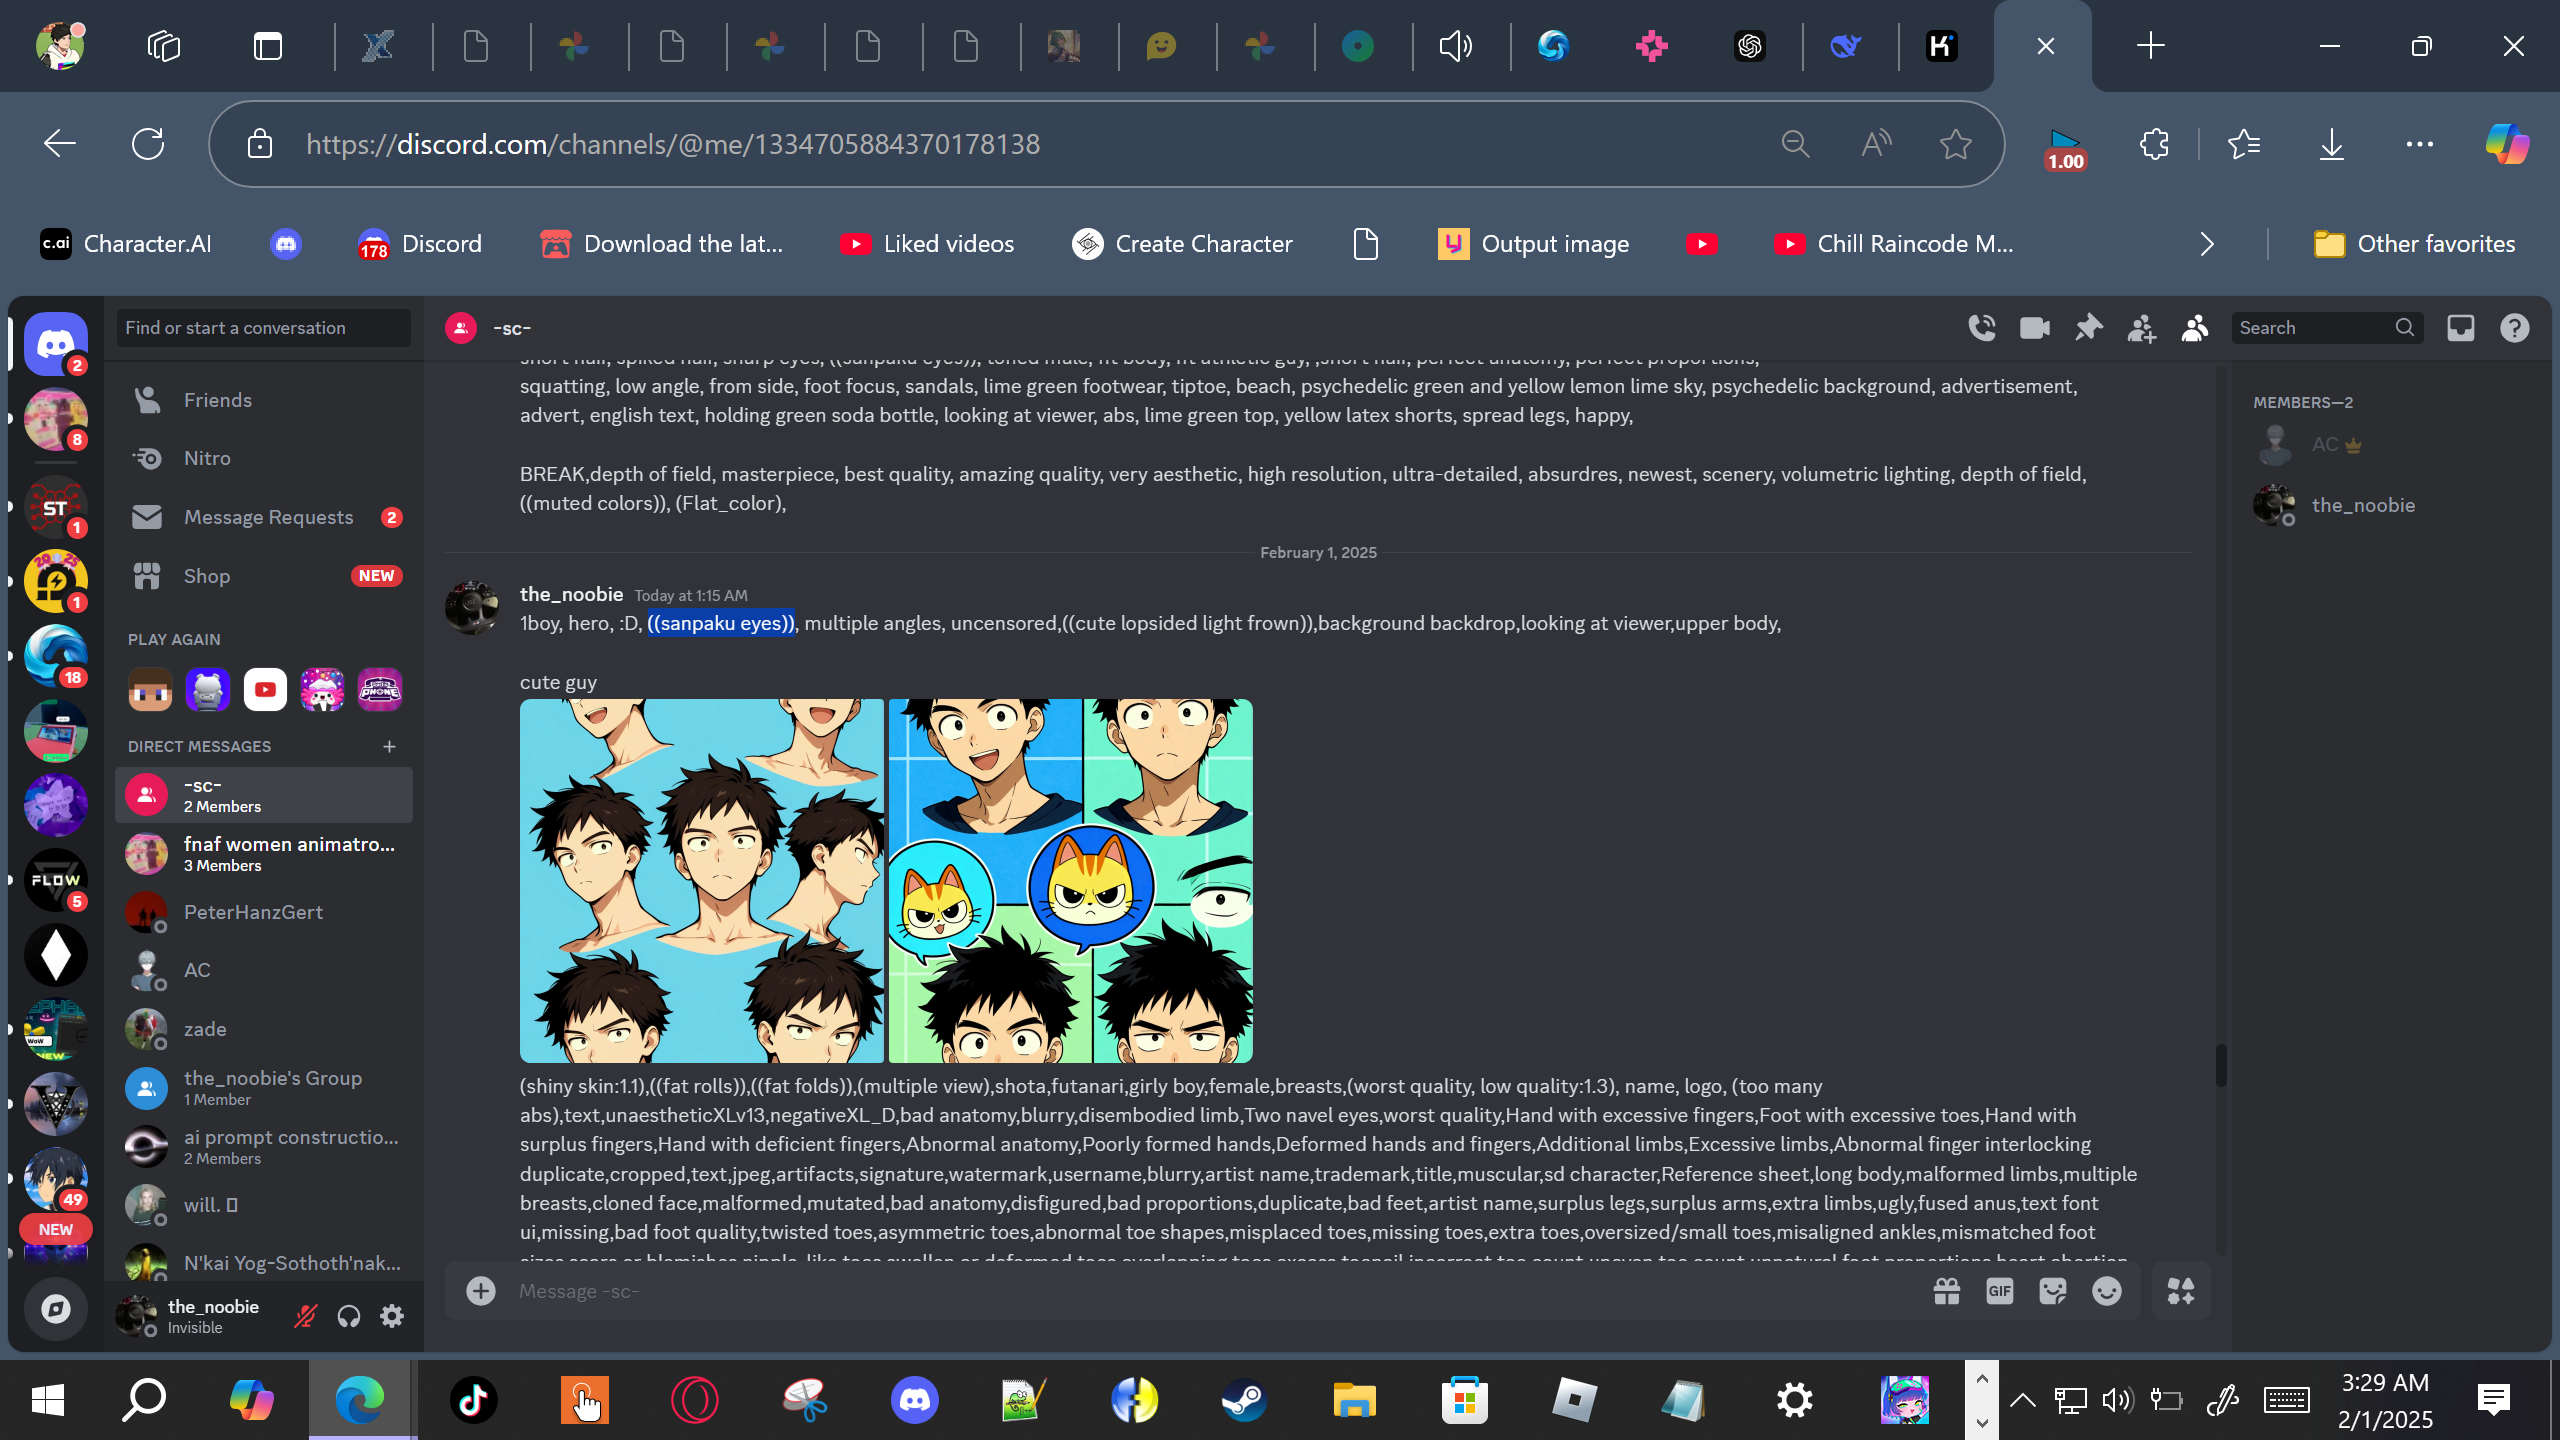2560x1440 pixels.
Task: Toggle headphone deafen
Action: tap(348, 1316)
